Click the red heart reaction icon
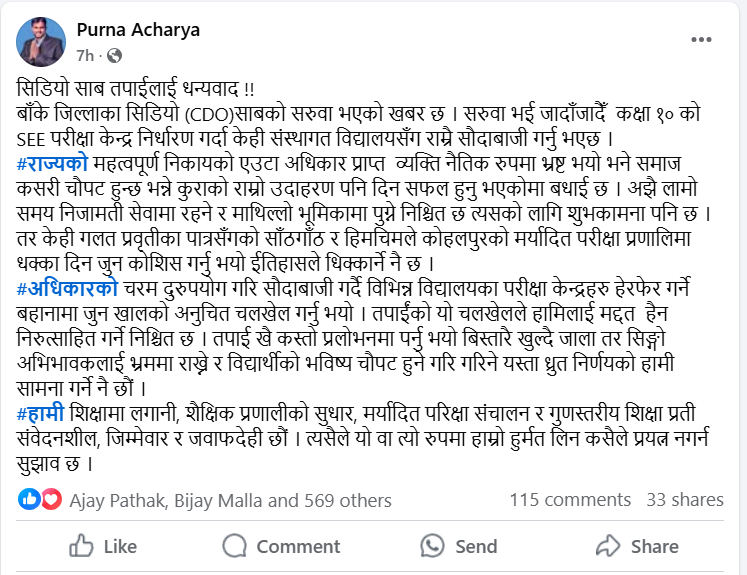747x575 pixels. pos(50,499)
